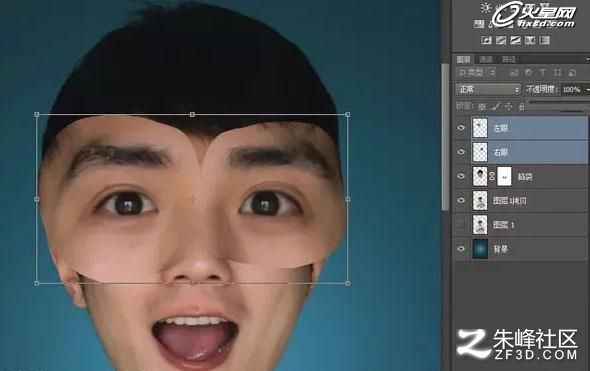Select the shape layer filter icon
The height and width of the screenshot is (371, 590).
click(x=558, y=72)
